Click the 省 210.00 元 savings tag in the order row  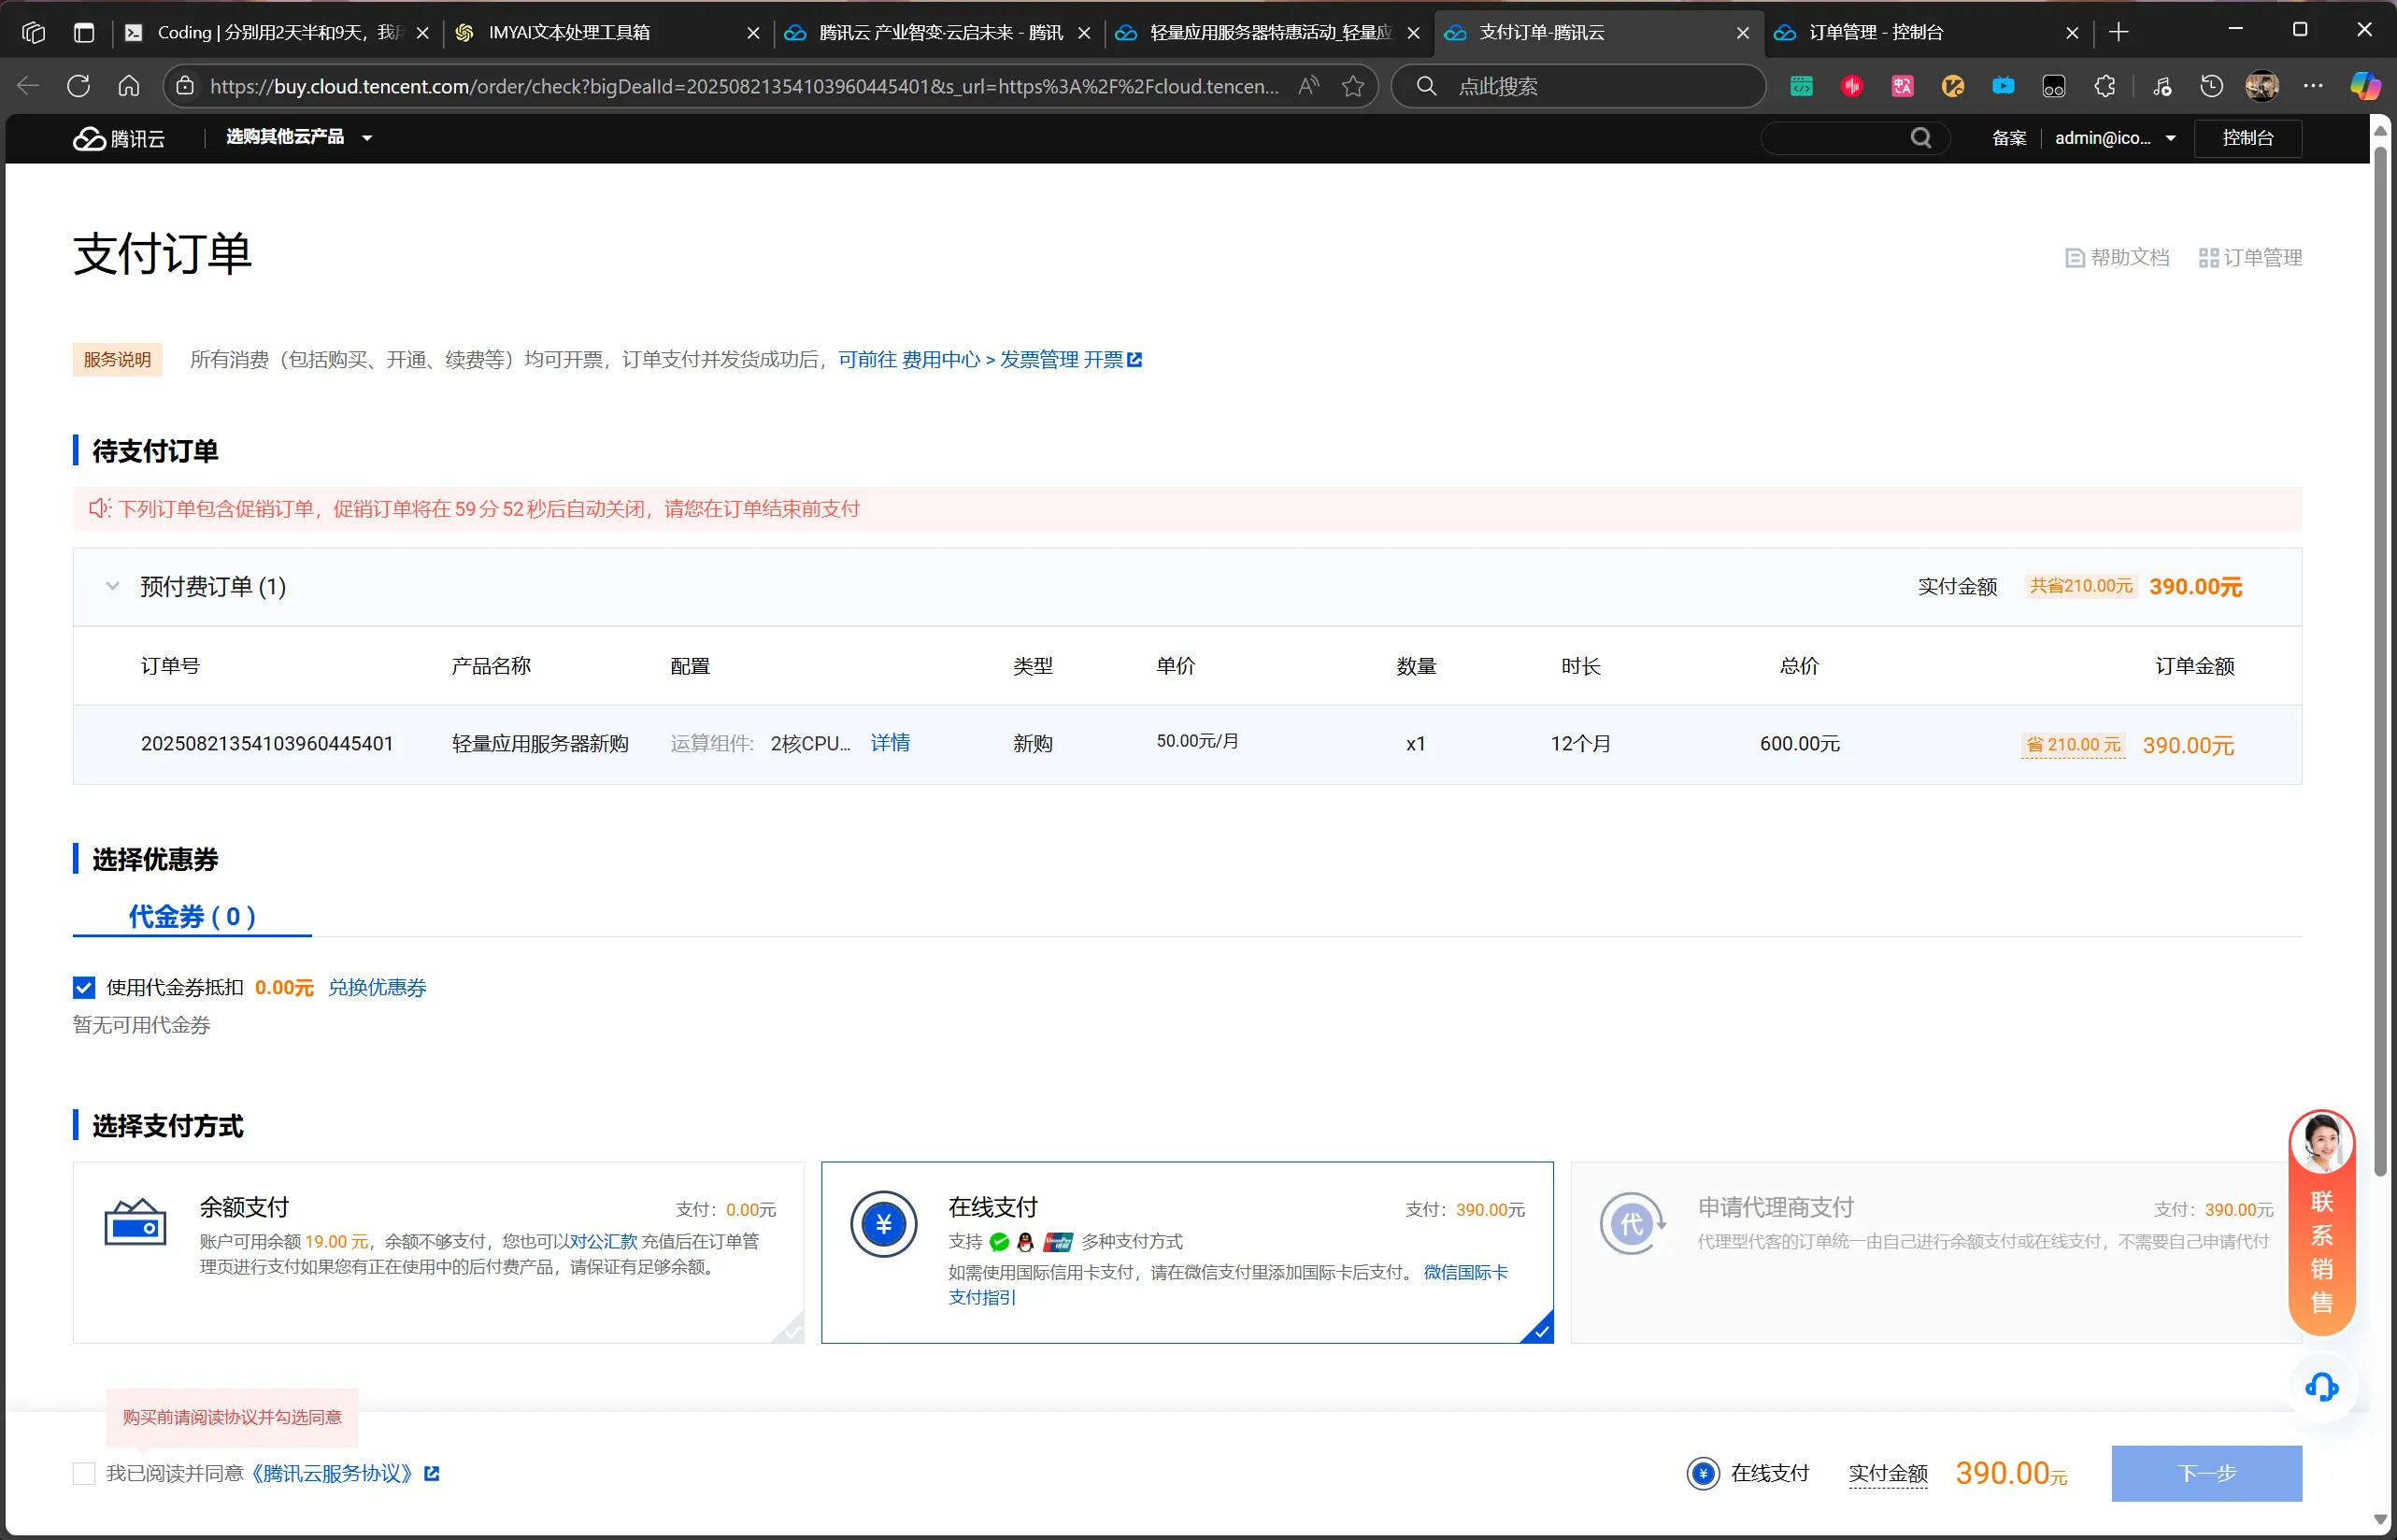click(2073, 745)
